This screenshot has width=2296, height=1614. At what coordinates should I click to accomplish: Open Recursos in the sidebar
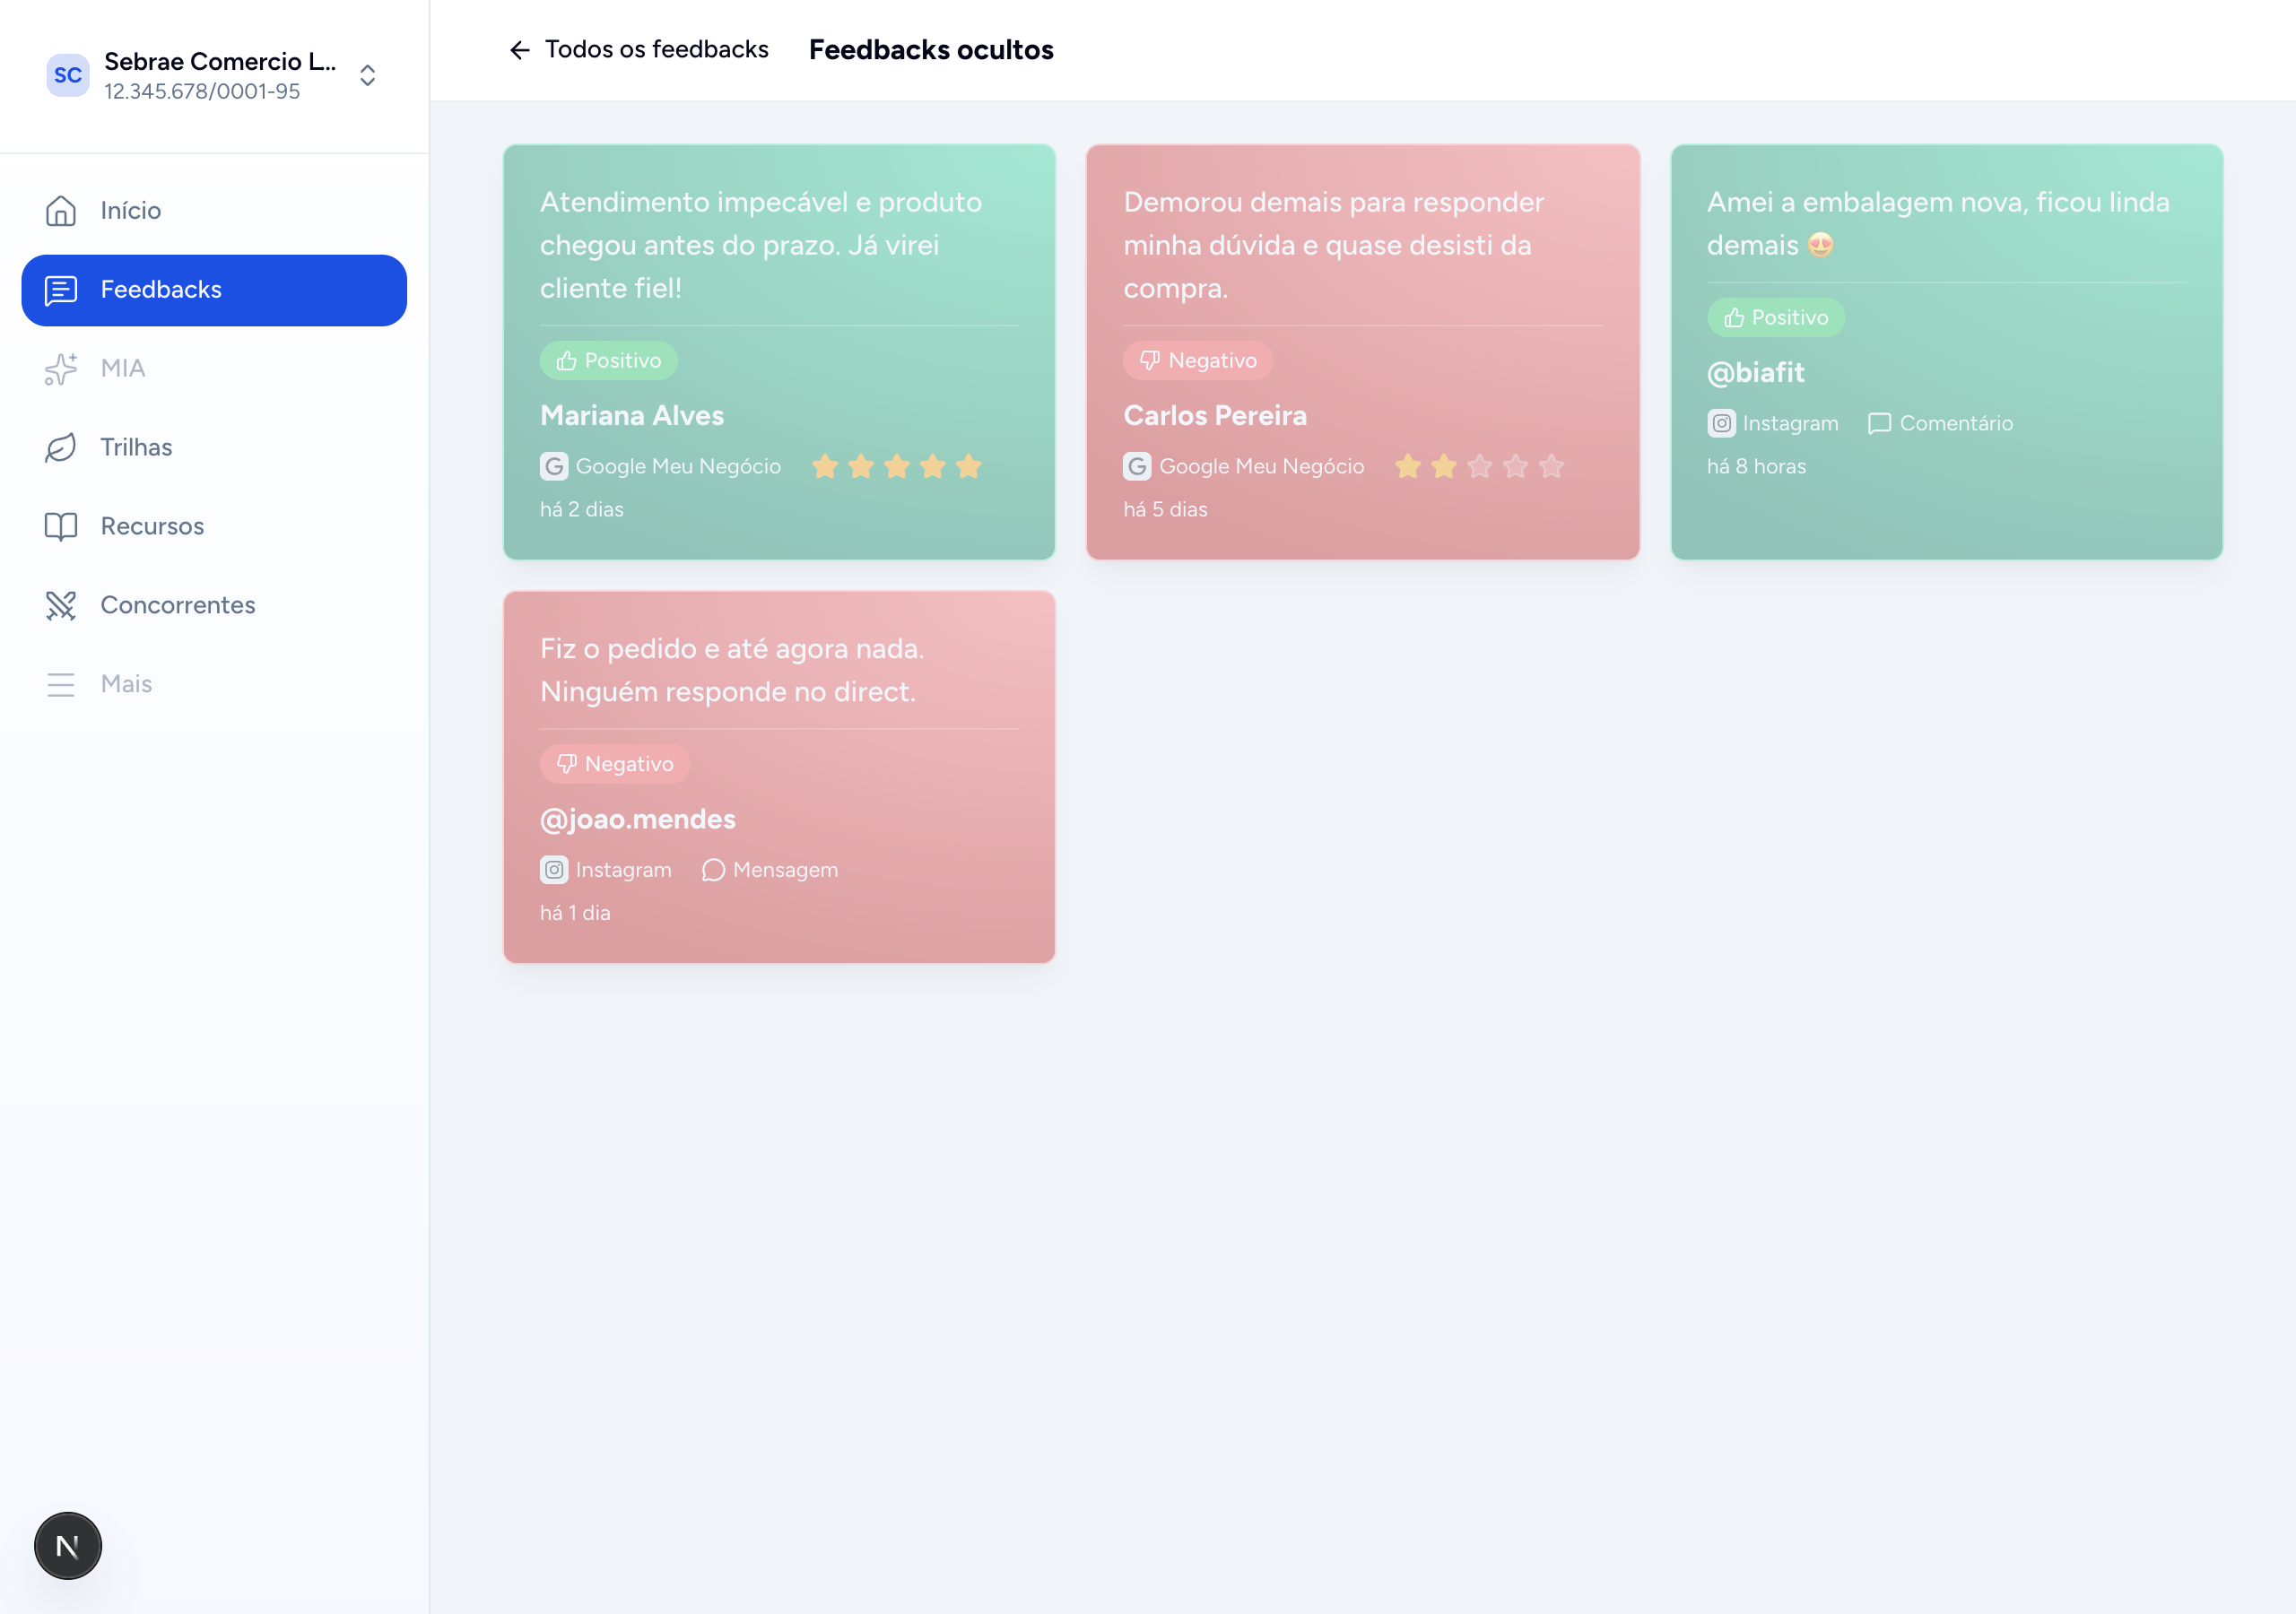(214, 527)
